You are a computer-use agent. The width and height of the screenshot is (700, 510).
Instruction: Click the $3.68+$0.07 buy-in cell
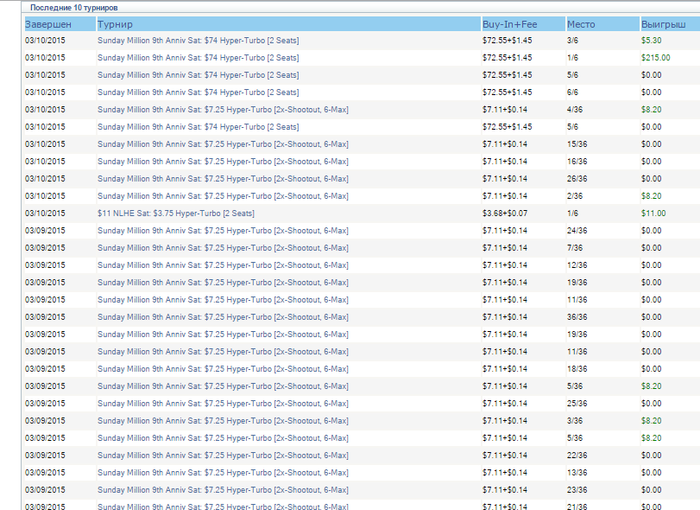click(x=504, y=213)
